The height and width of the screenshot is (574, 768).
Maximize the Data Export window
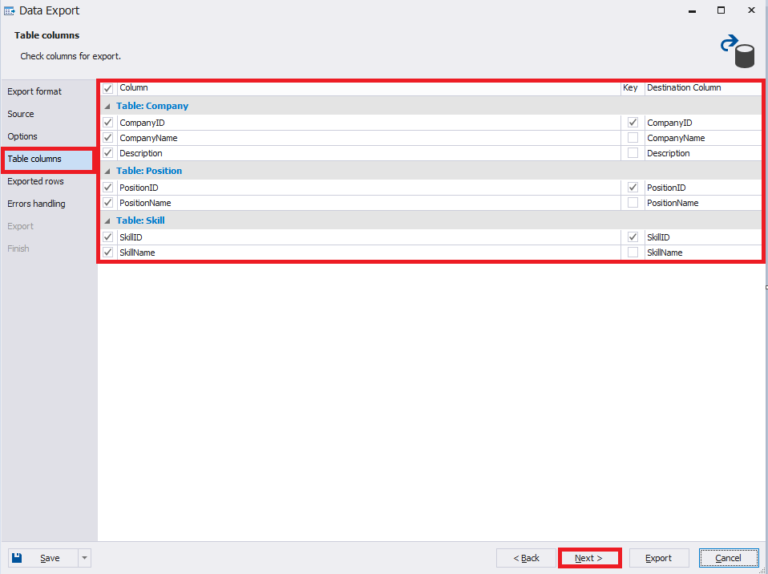click(721, 10)
